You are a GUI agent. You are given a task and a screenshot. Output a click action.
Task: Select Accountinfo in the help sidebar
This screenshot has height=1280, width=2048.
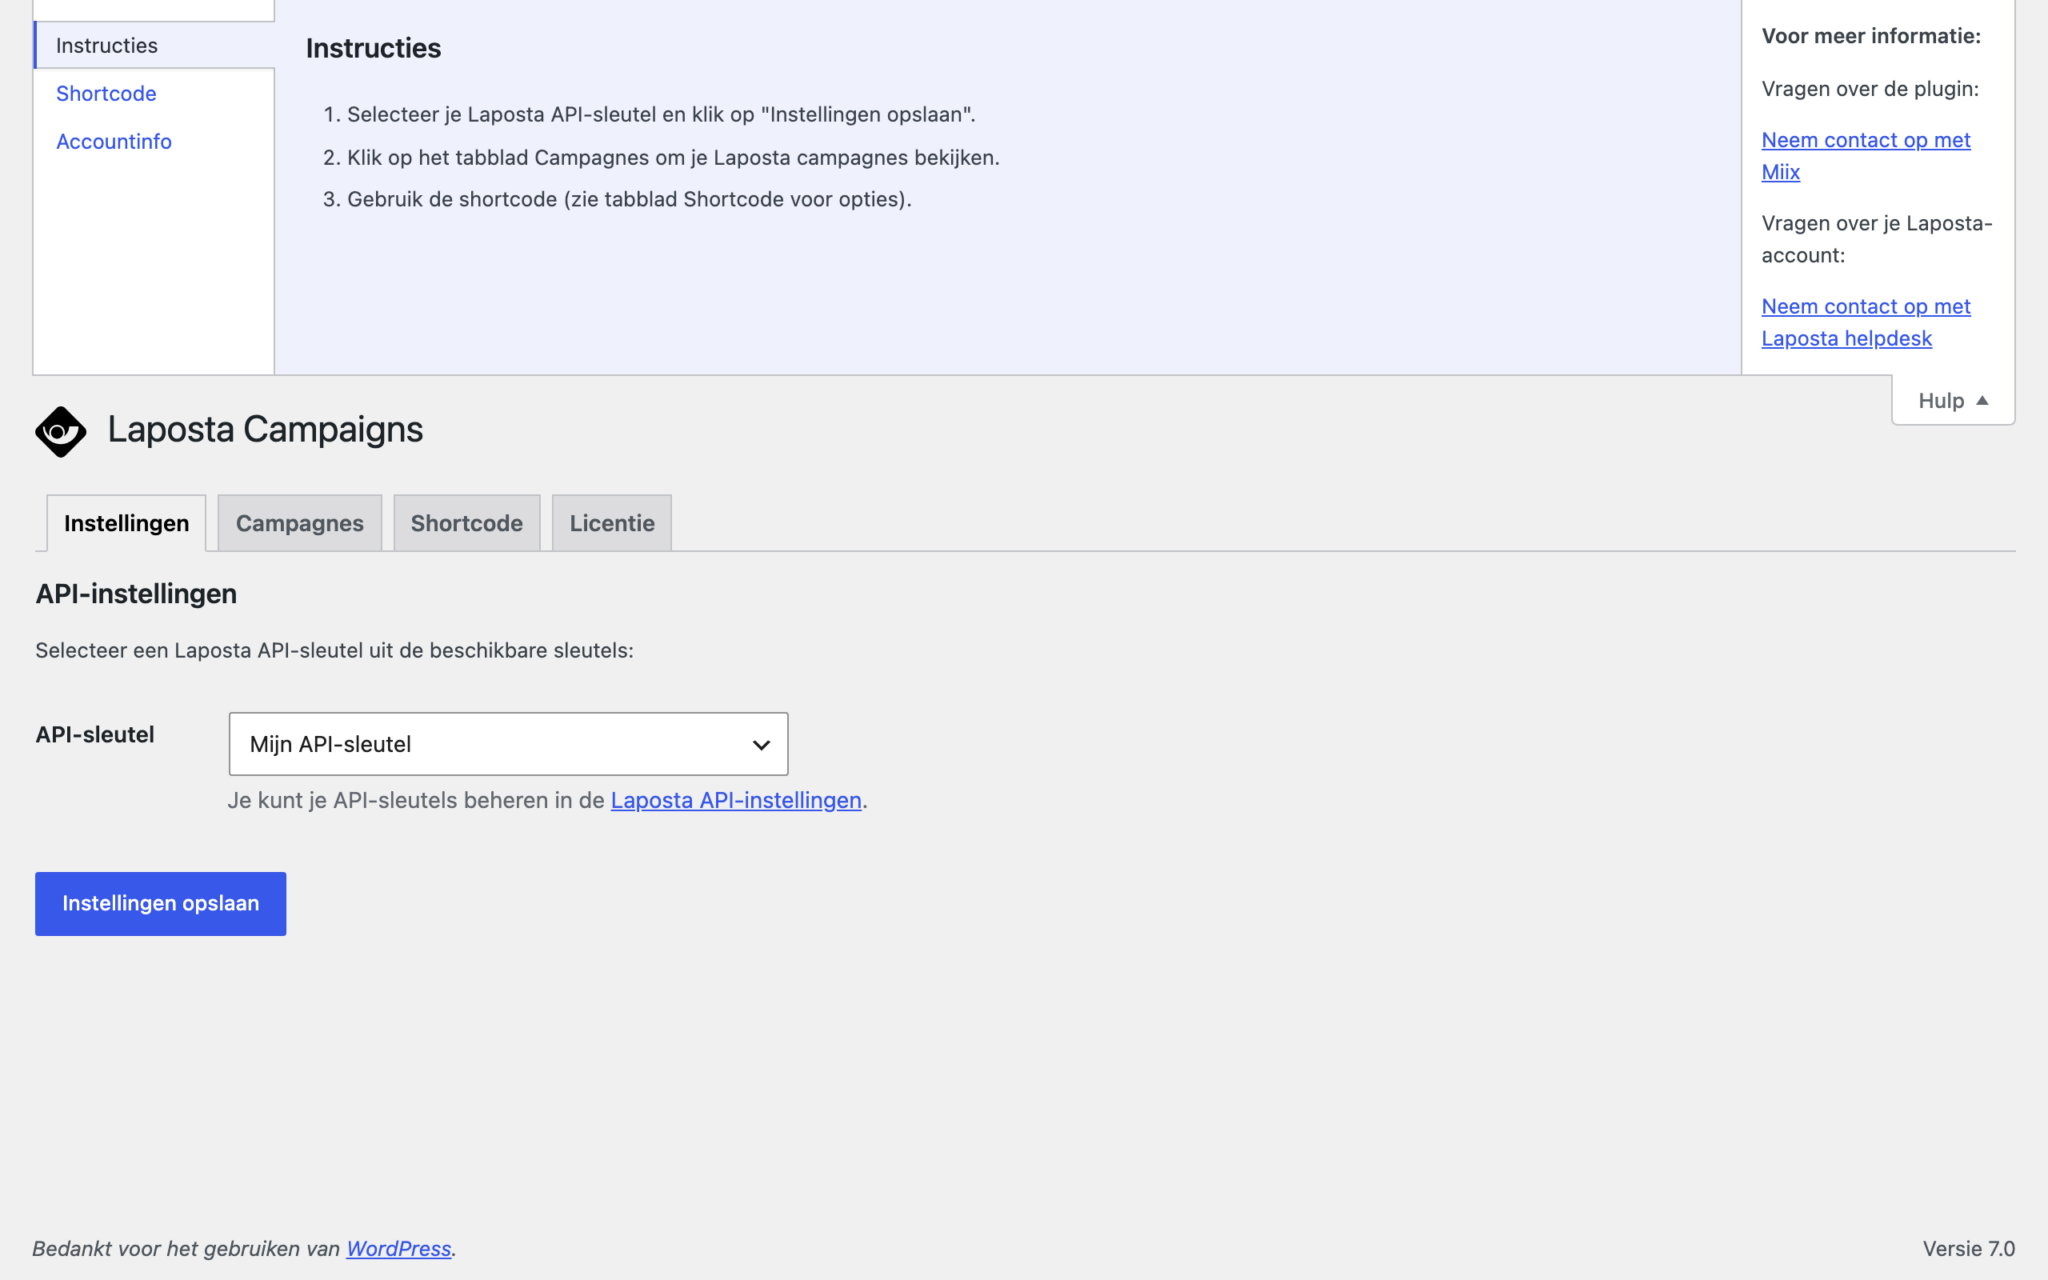(114, 141)
